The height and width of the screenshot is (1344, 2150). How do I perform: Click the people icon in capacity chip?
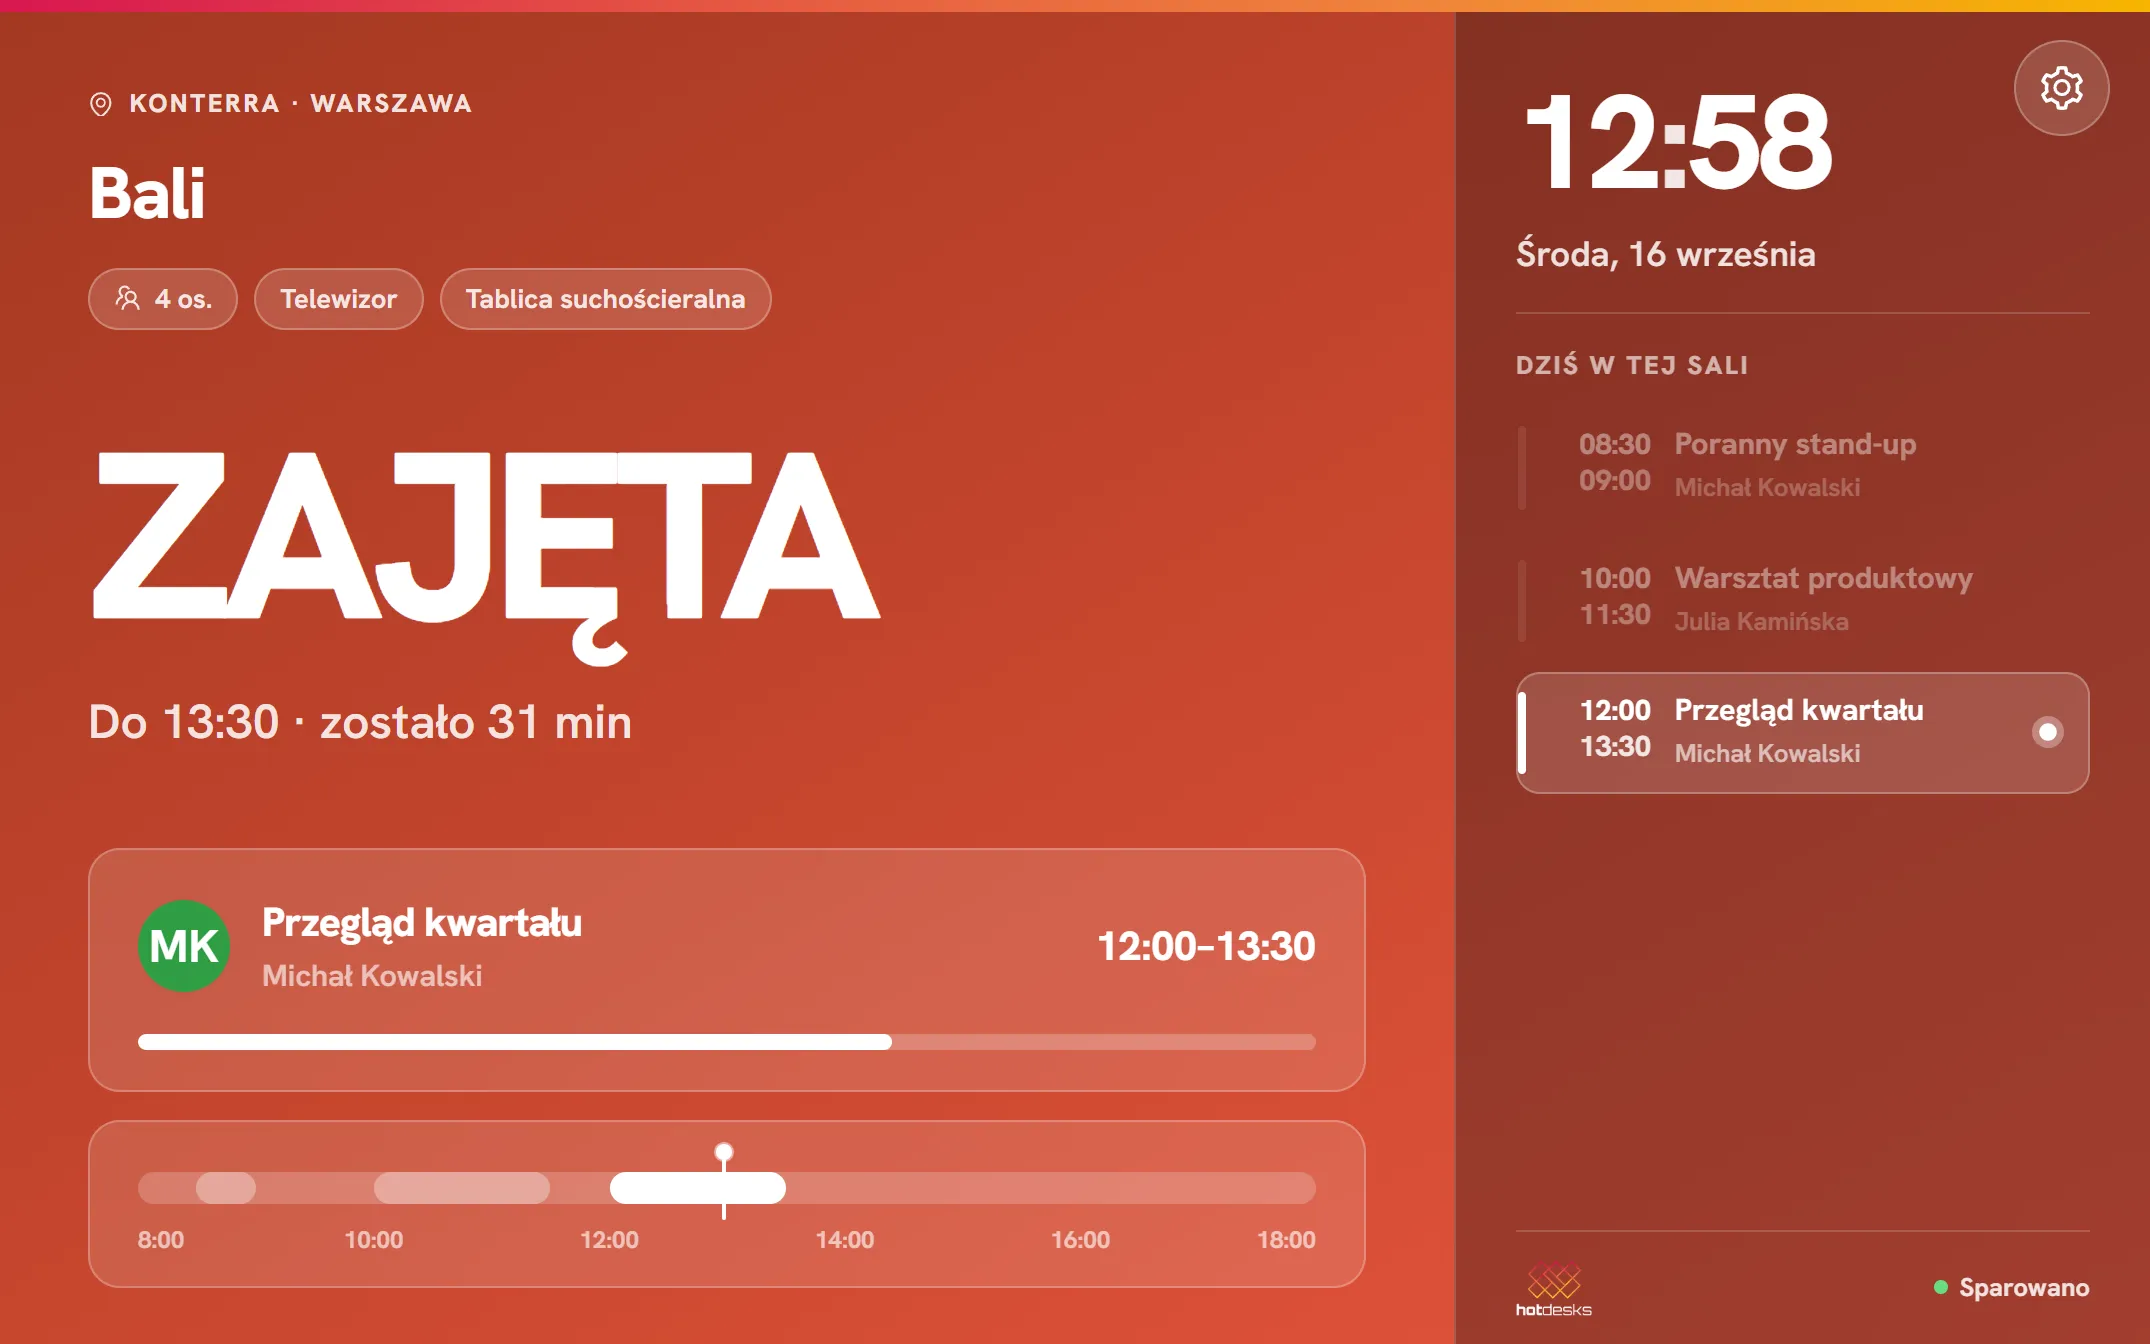click(x=128, y=298)
